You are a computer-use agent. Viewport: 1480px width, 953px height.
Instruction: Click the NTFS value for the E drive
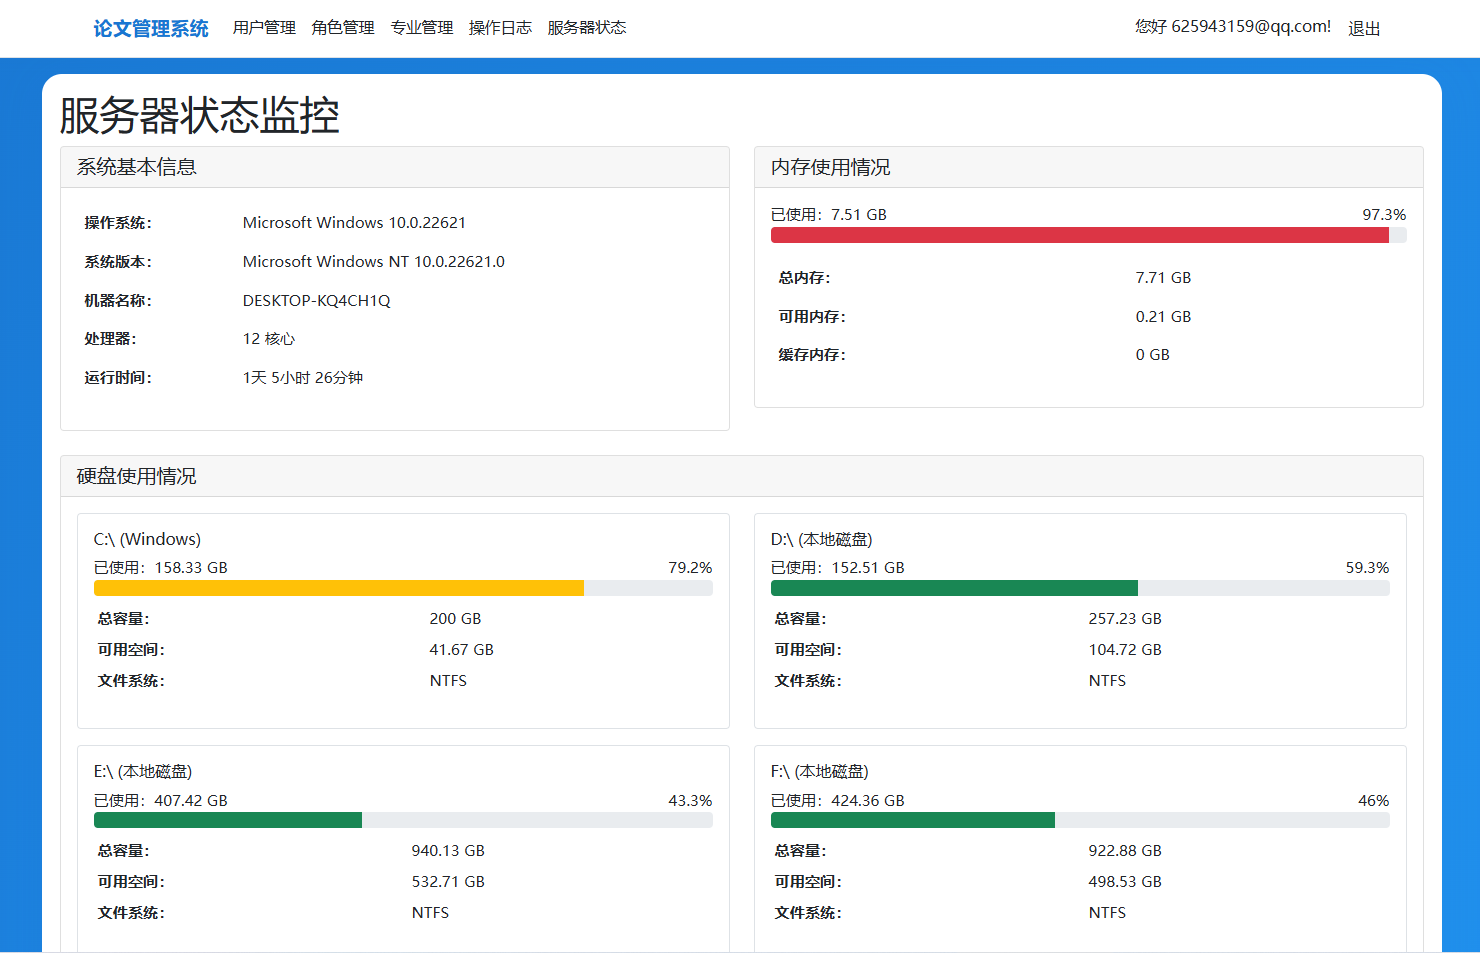coord(430,913)
